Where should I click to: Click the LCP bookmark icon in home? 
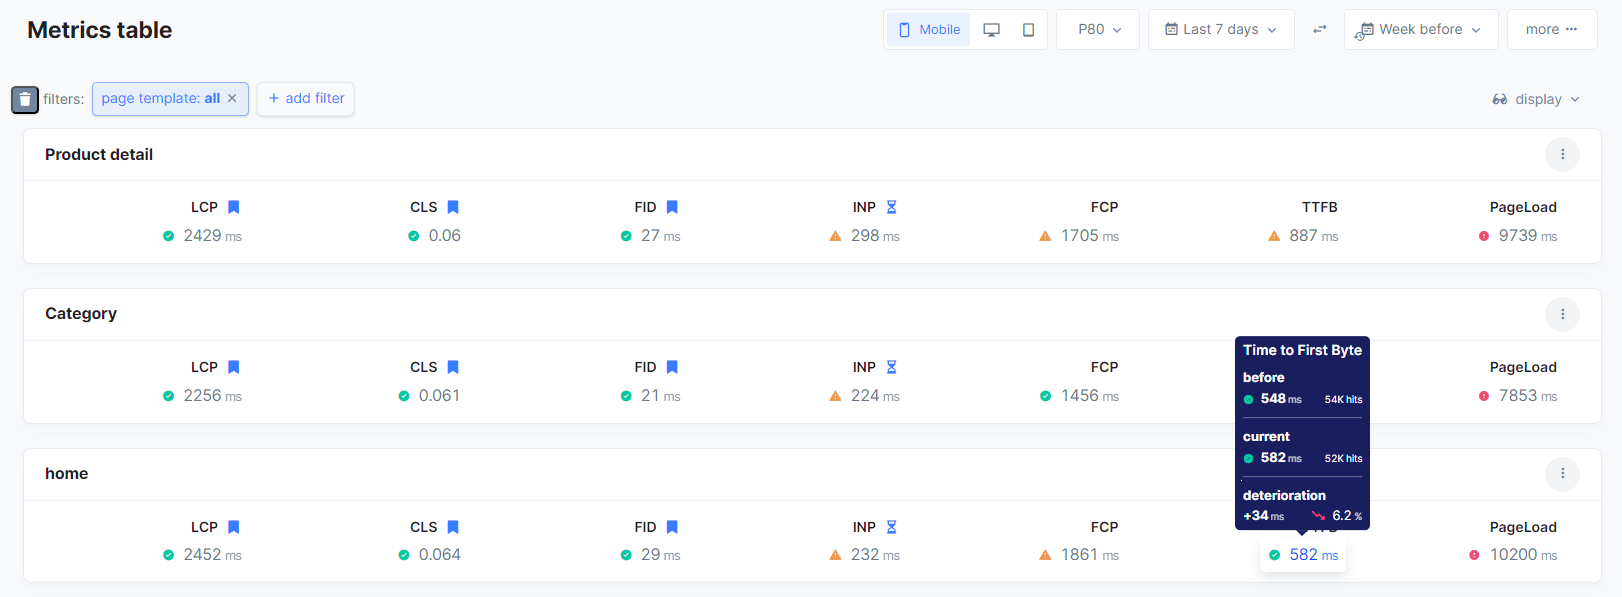[x=234, y=527]
